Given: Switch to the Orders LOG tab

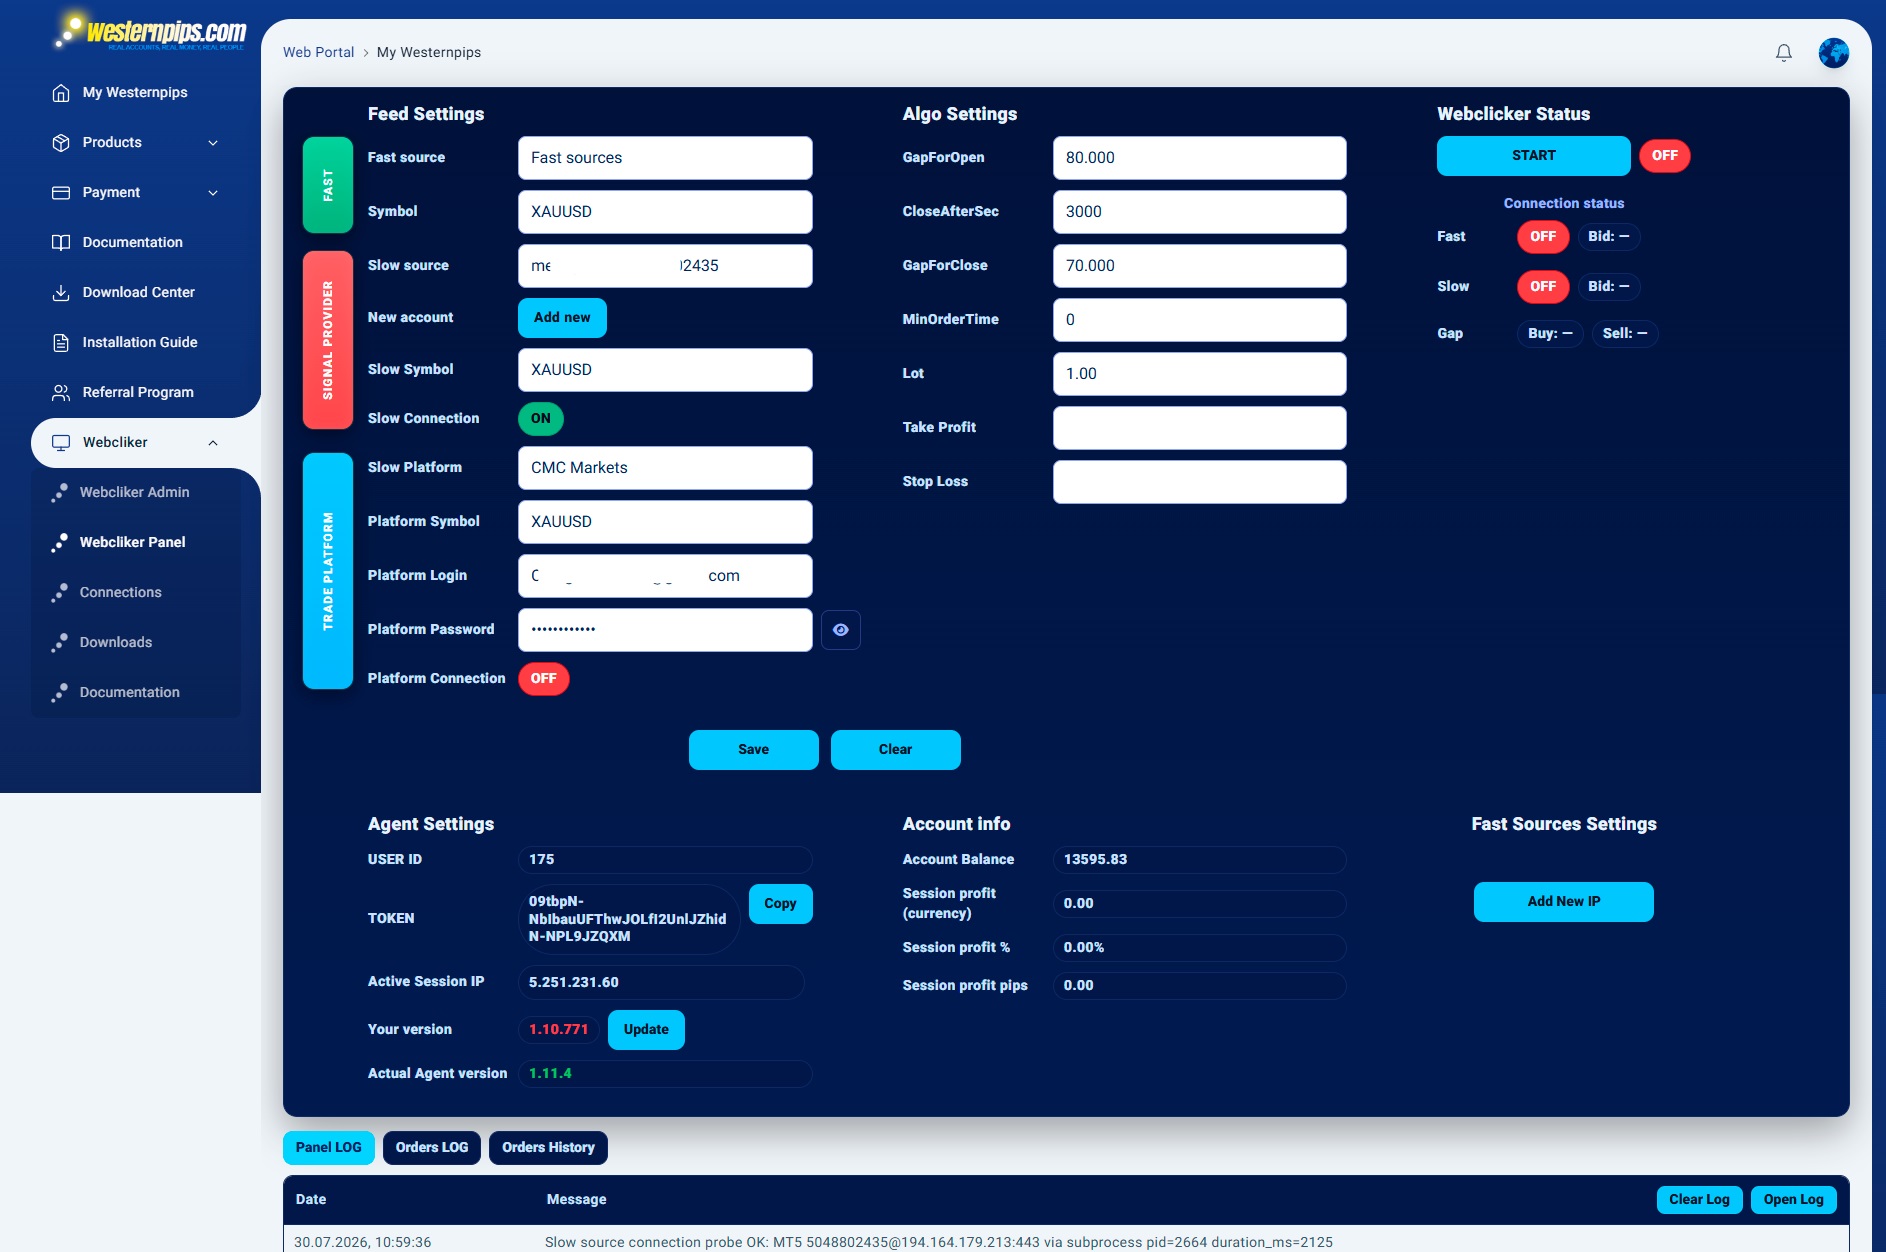Looking at the screenshot, I should pos(432,1147).
